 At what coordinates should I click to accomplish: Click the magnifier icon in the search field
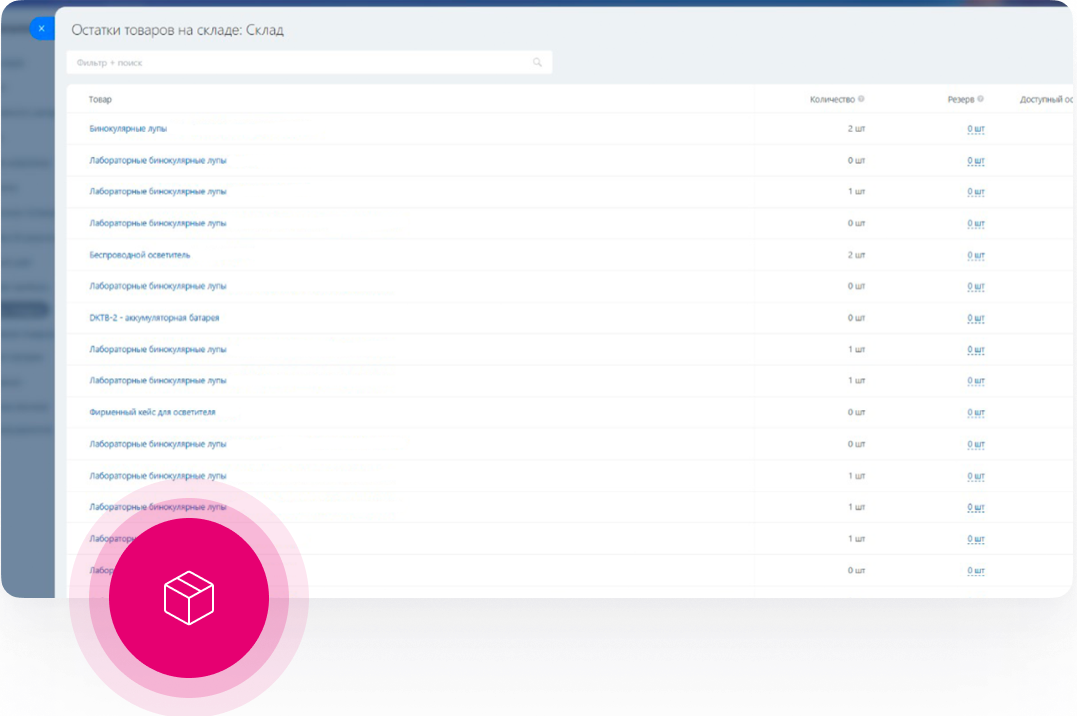click(537, 62)
